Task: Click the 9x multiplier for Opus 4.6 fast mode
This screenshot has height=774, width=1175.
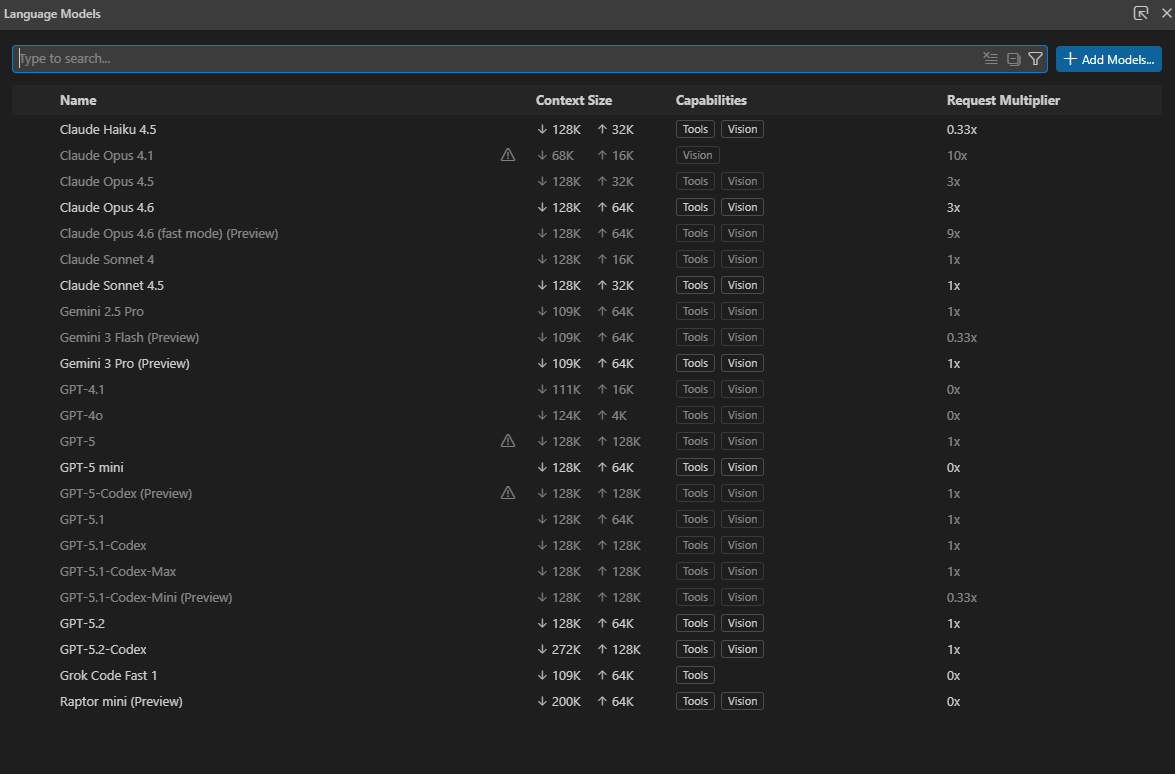Action: [x=953, y=233]
